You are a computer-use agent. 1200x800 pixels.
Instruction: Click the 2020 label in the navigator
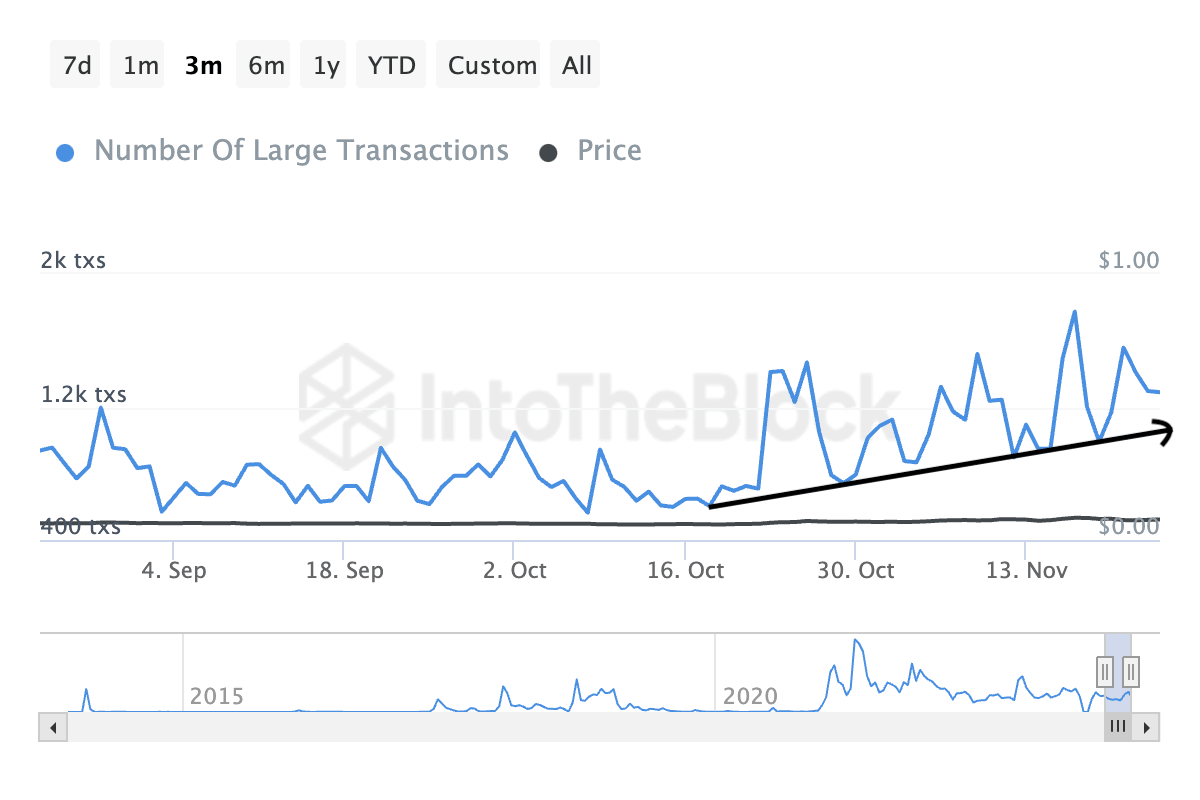(749, 696)
